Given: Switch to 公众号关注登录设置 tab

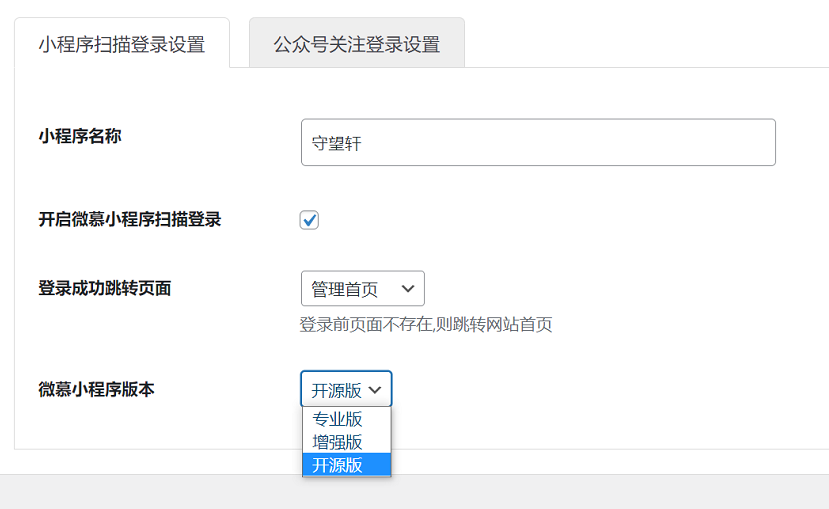Looking at the screenshot, I should pyautogui.click(x=357, y=43).
